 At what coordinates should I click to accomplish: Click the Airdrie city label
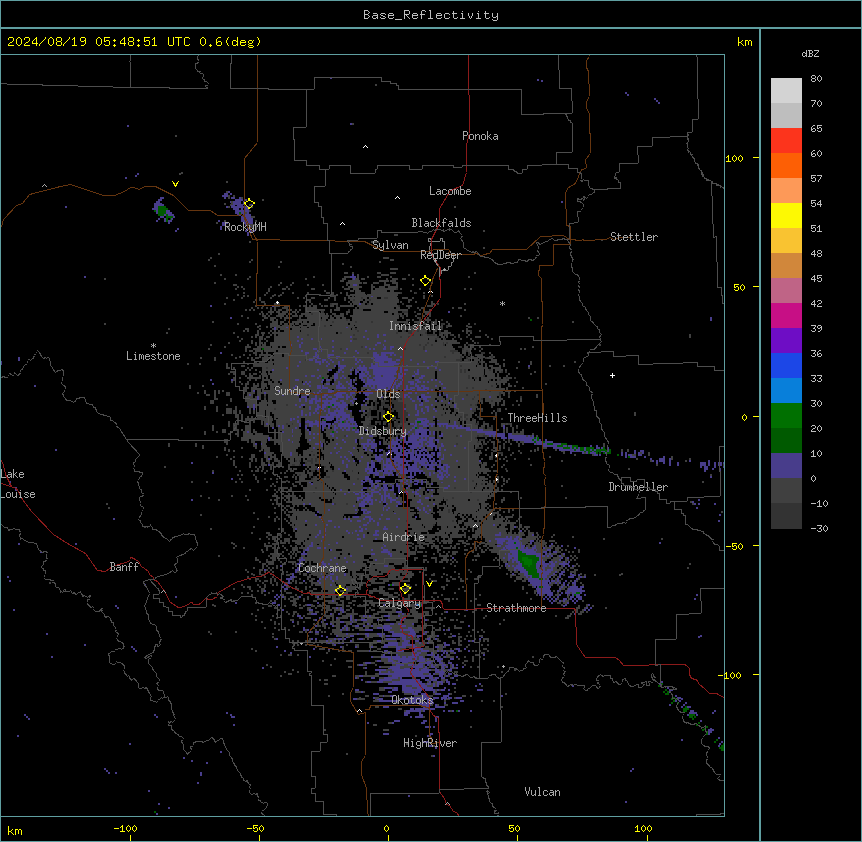click(x=404, y=537)
